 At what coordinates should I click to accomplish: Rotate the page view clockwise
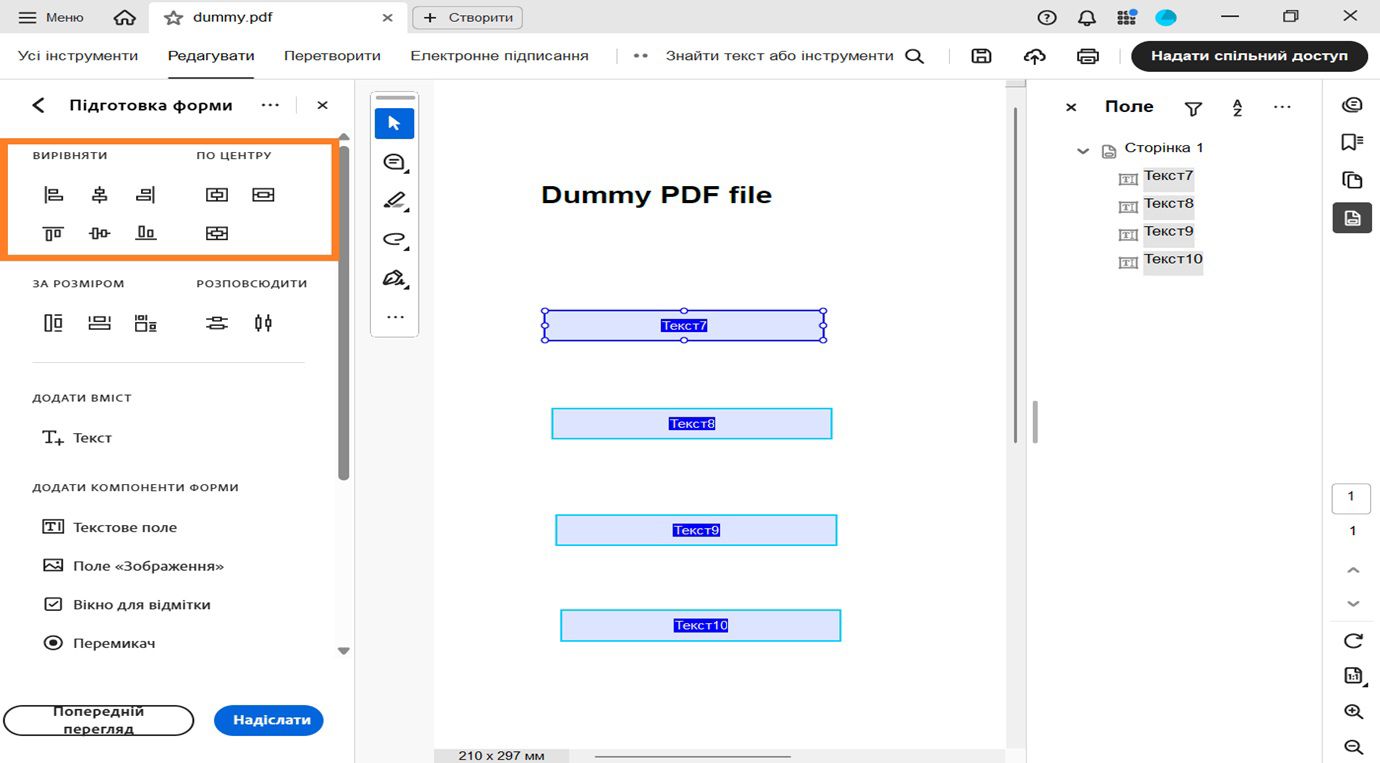1353,641
